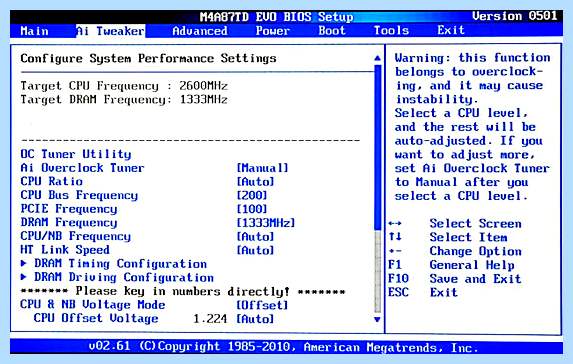This screenshot has width=573, height=364.
Task: Click F1 General Help hint
Action: coord(451,265)
